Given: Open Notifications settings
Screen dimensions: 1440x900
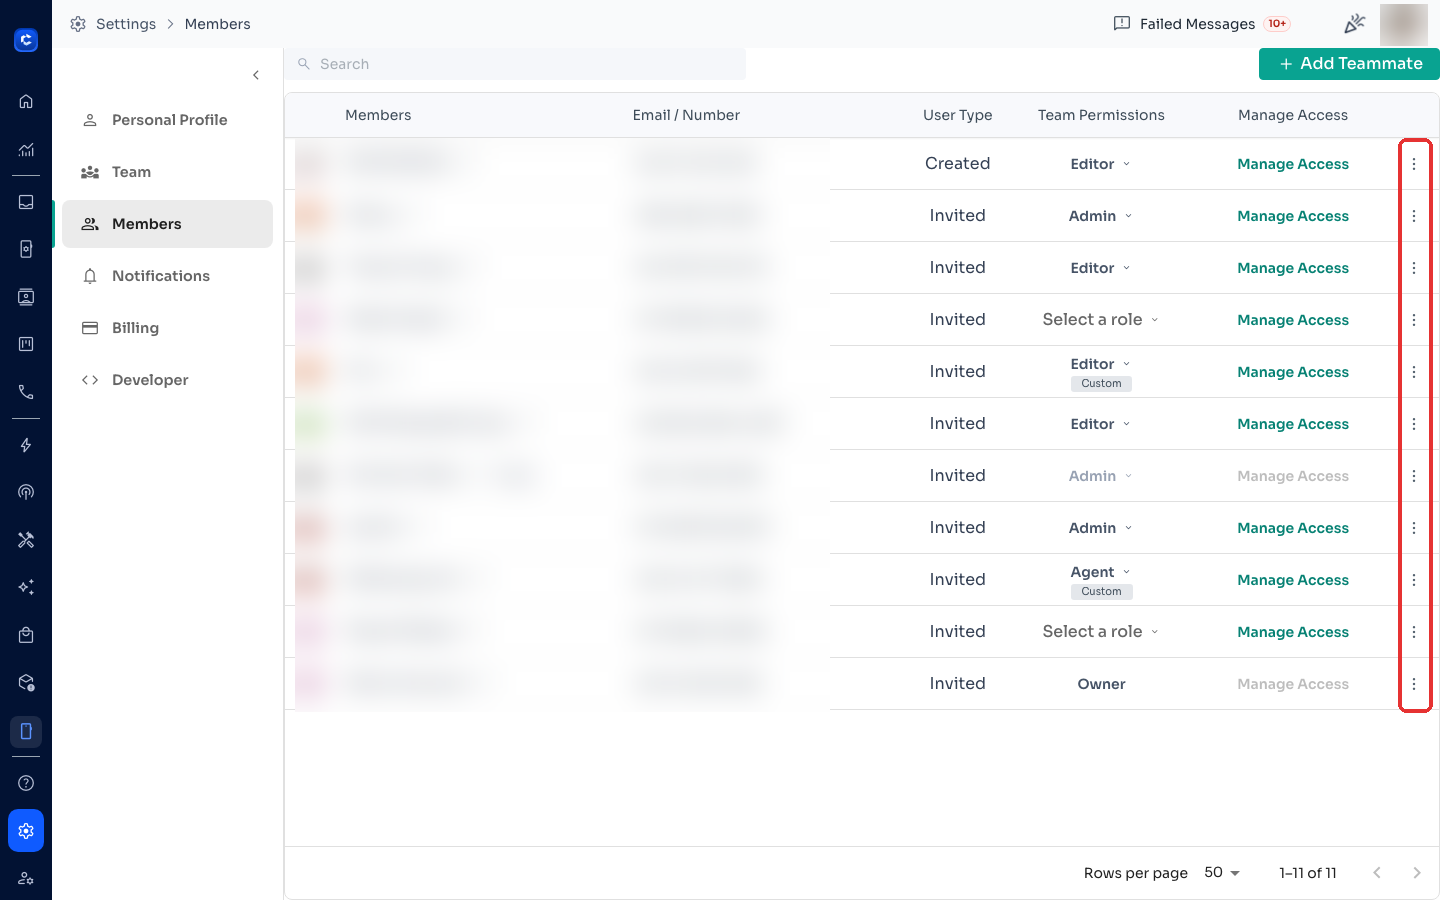Looking at the screenshot, I should coord(167,276).
